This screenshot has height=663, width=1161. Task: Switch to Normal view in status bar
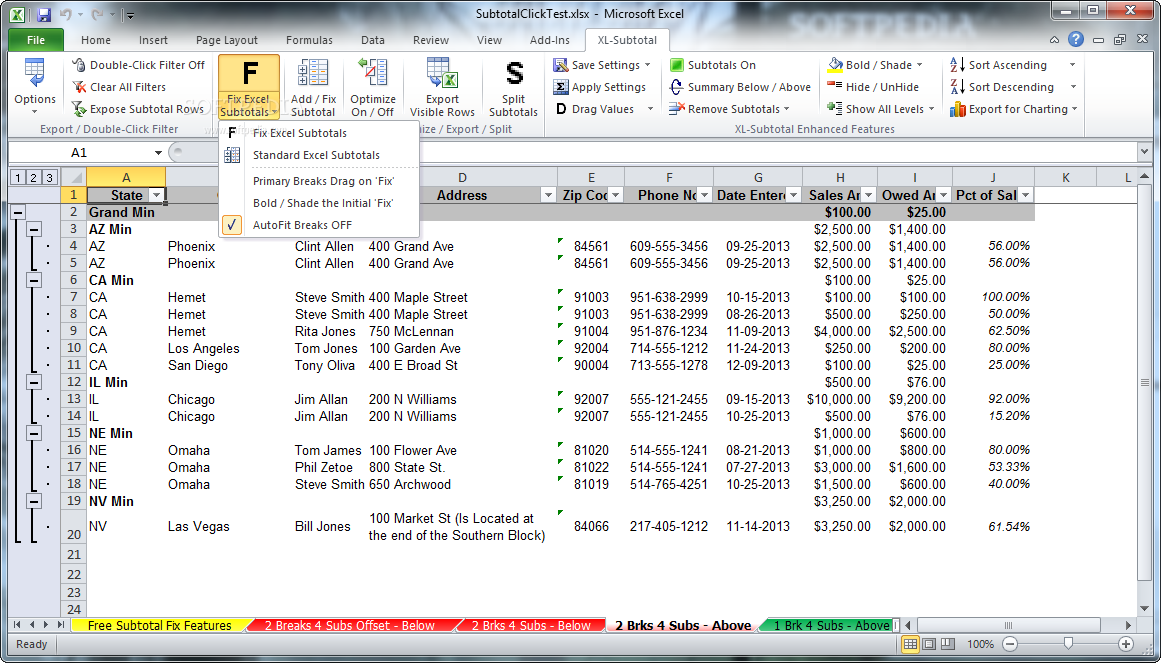pyautogui.click(x=910, y=644)
